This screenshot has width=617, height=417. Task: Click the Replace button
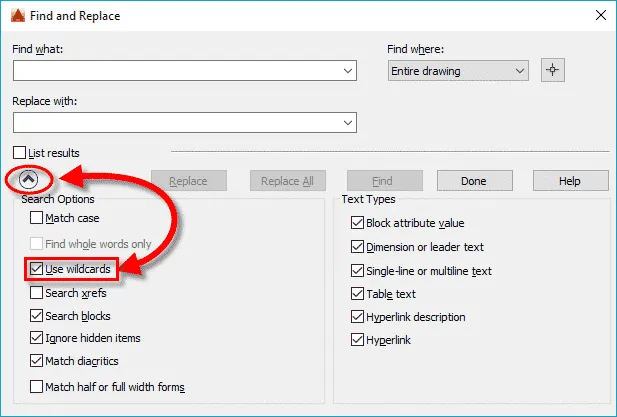pos(189,181)
